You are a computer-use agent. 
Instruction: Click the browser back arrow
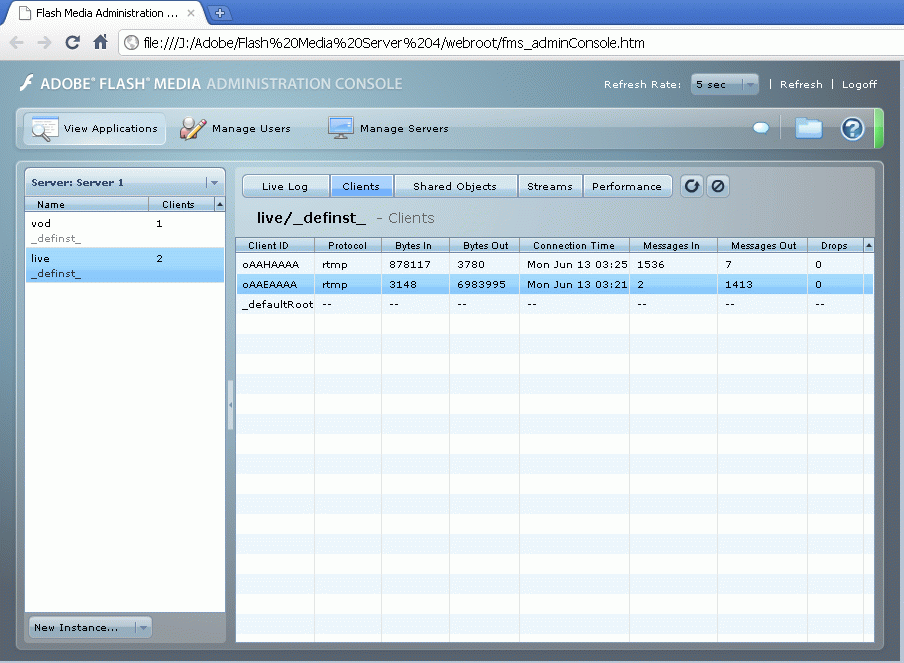click(x=17, y=43)
